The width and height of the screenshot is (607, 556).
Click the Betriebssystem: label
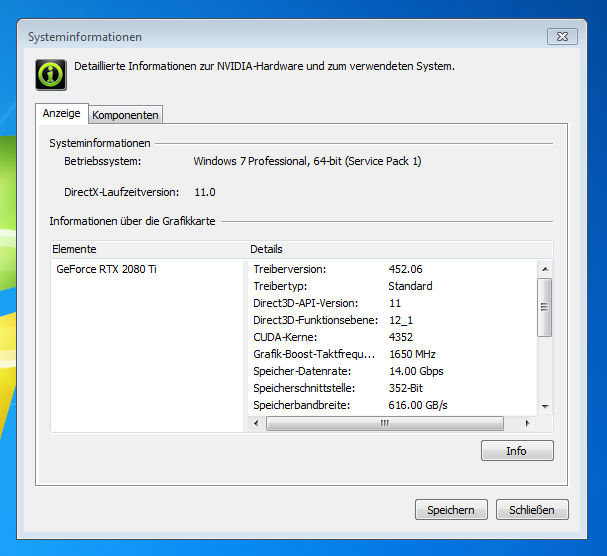(103, 161)
